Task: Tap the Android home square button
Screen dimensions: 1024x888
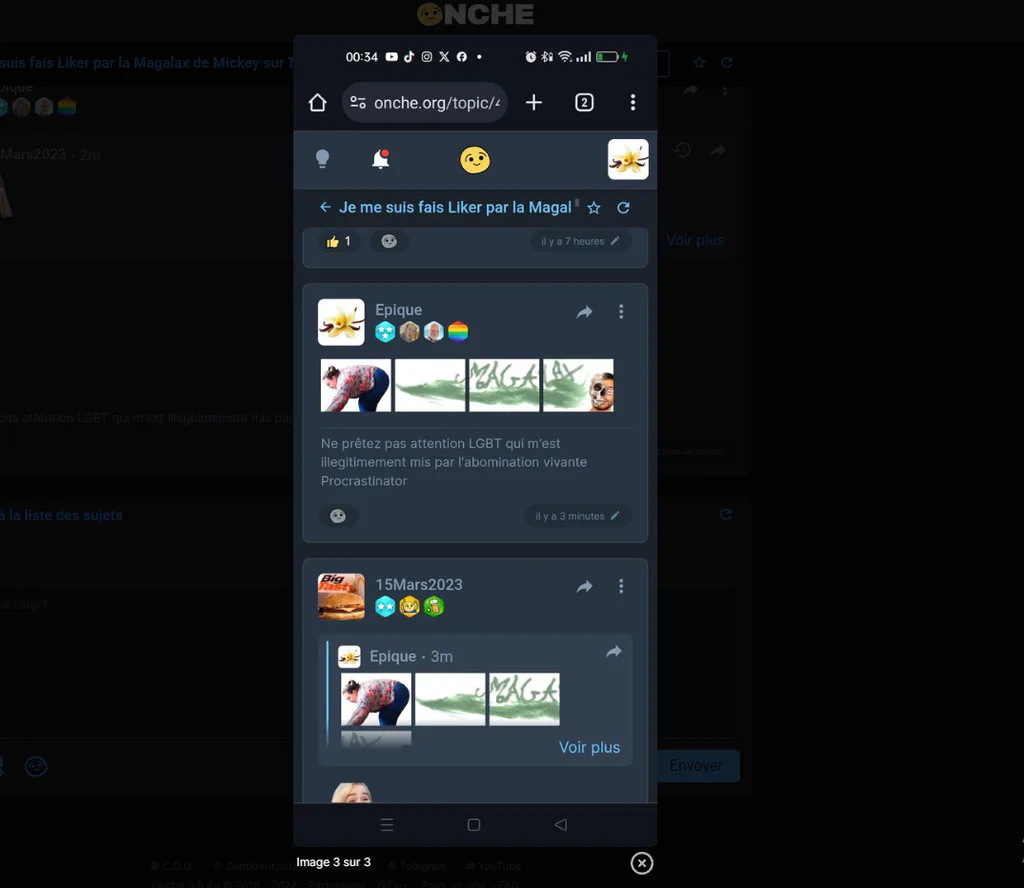Action: coord(474,825)
